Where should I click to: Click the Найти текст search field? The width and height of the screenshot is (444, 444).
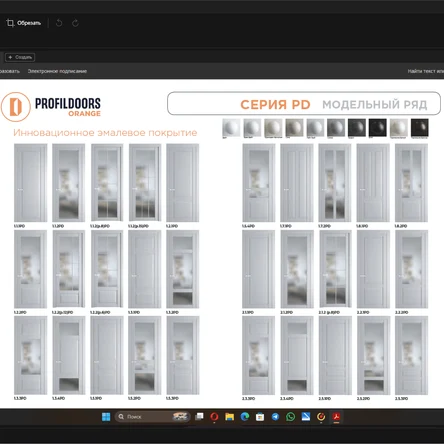click(426, 71)
